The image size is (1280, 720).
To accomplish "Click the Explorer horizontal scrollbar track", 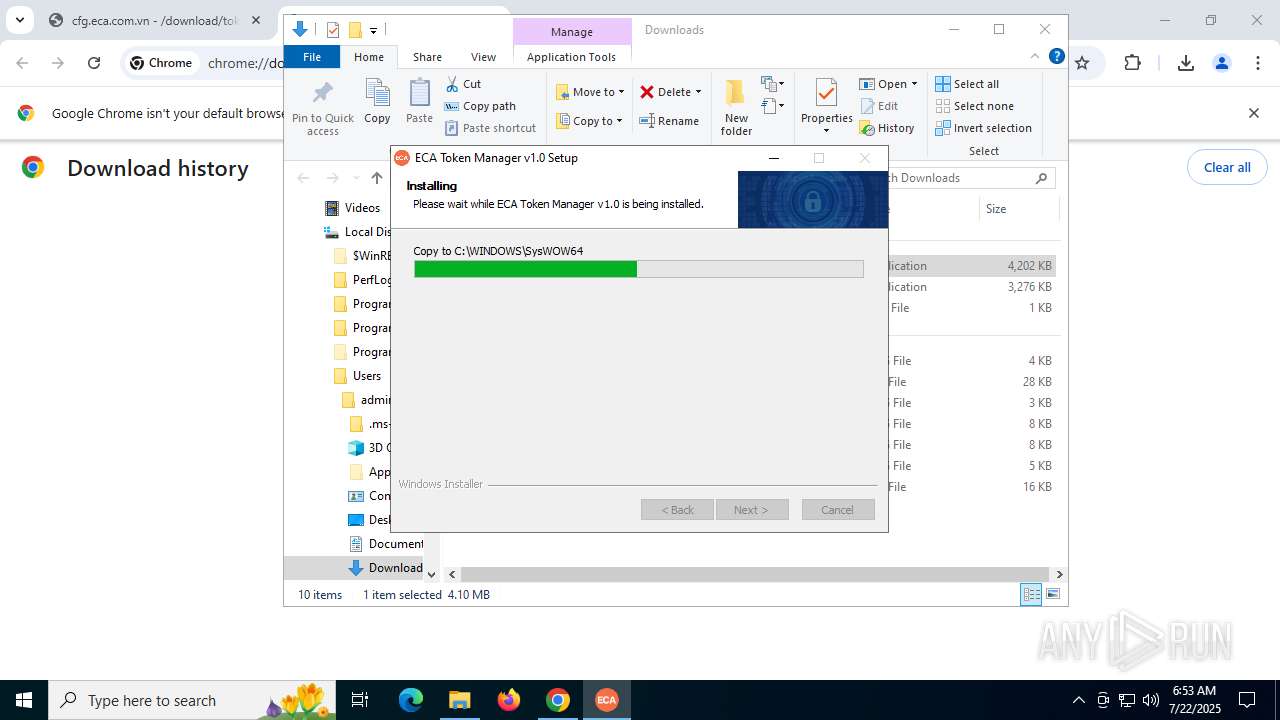I will (756, 574).
